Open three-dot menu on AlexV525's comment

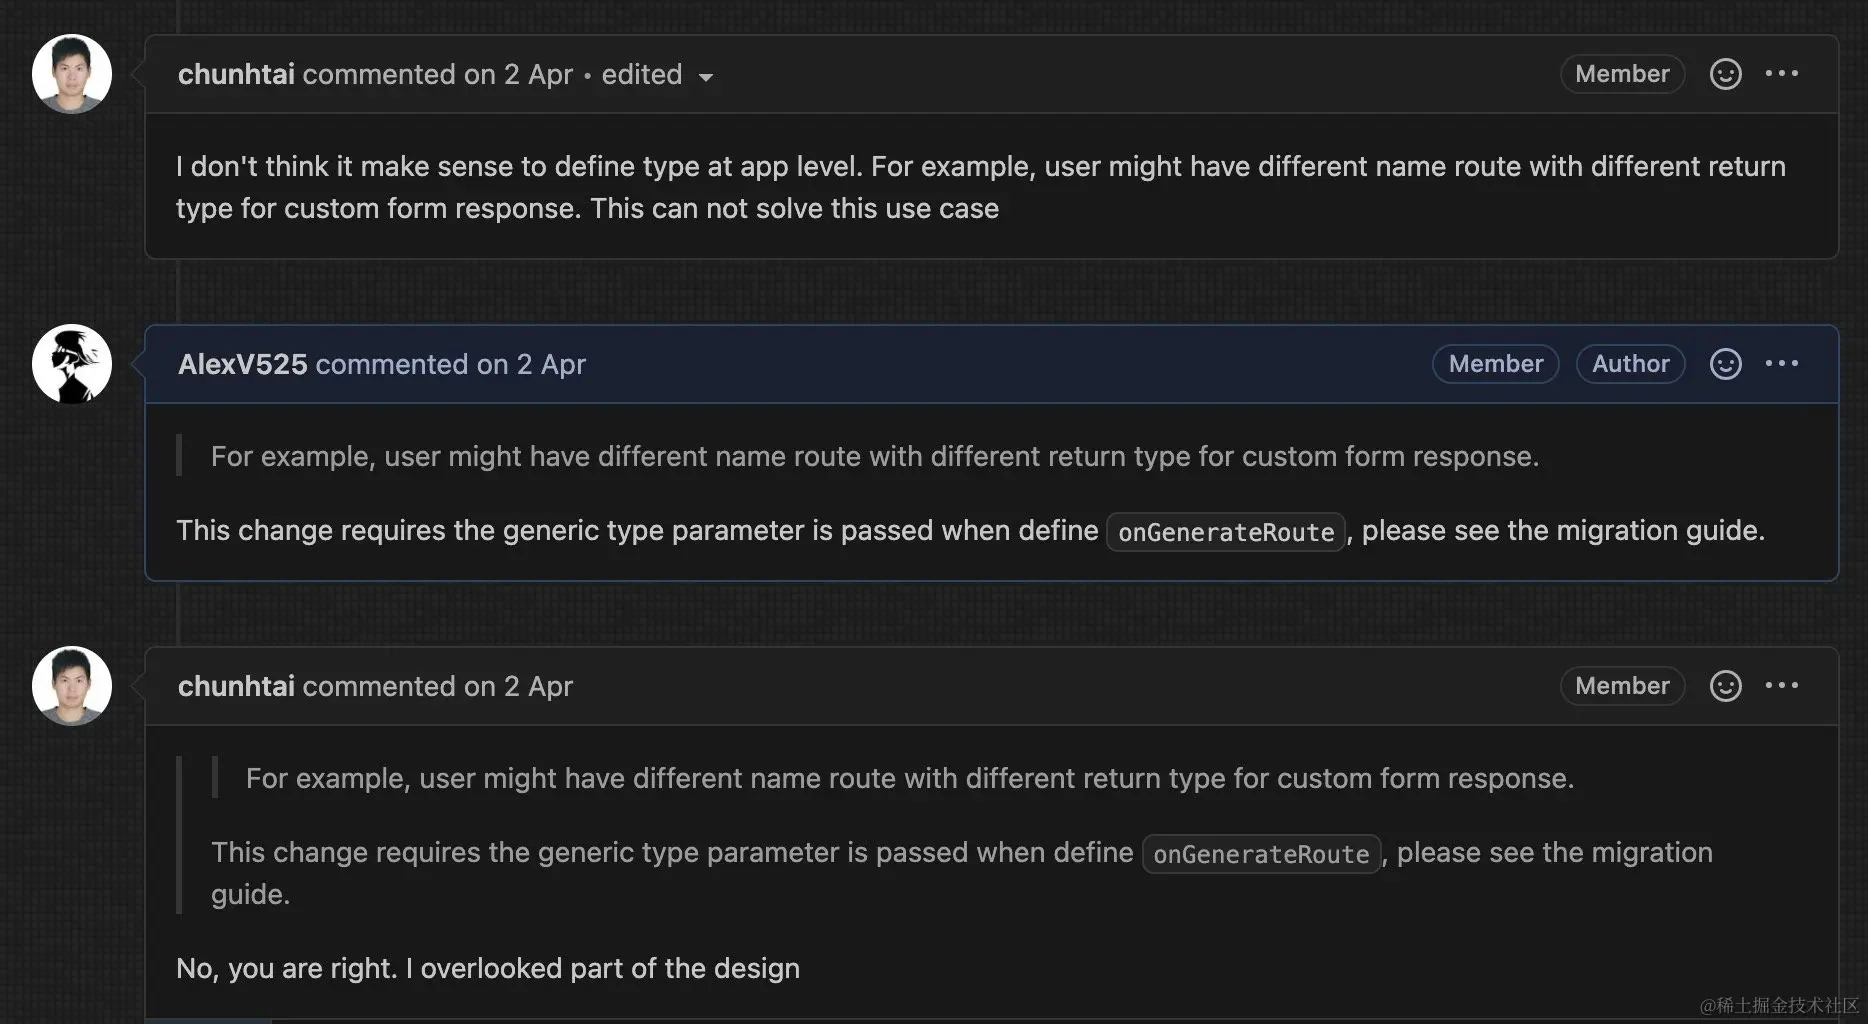click(x=1781, y=364)
